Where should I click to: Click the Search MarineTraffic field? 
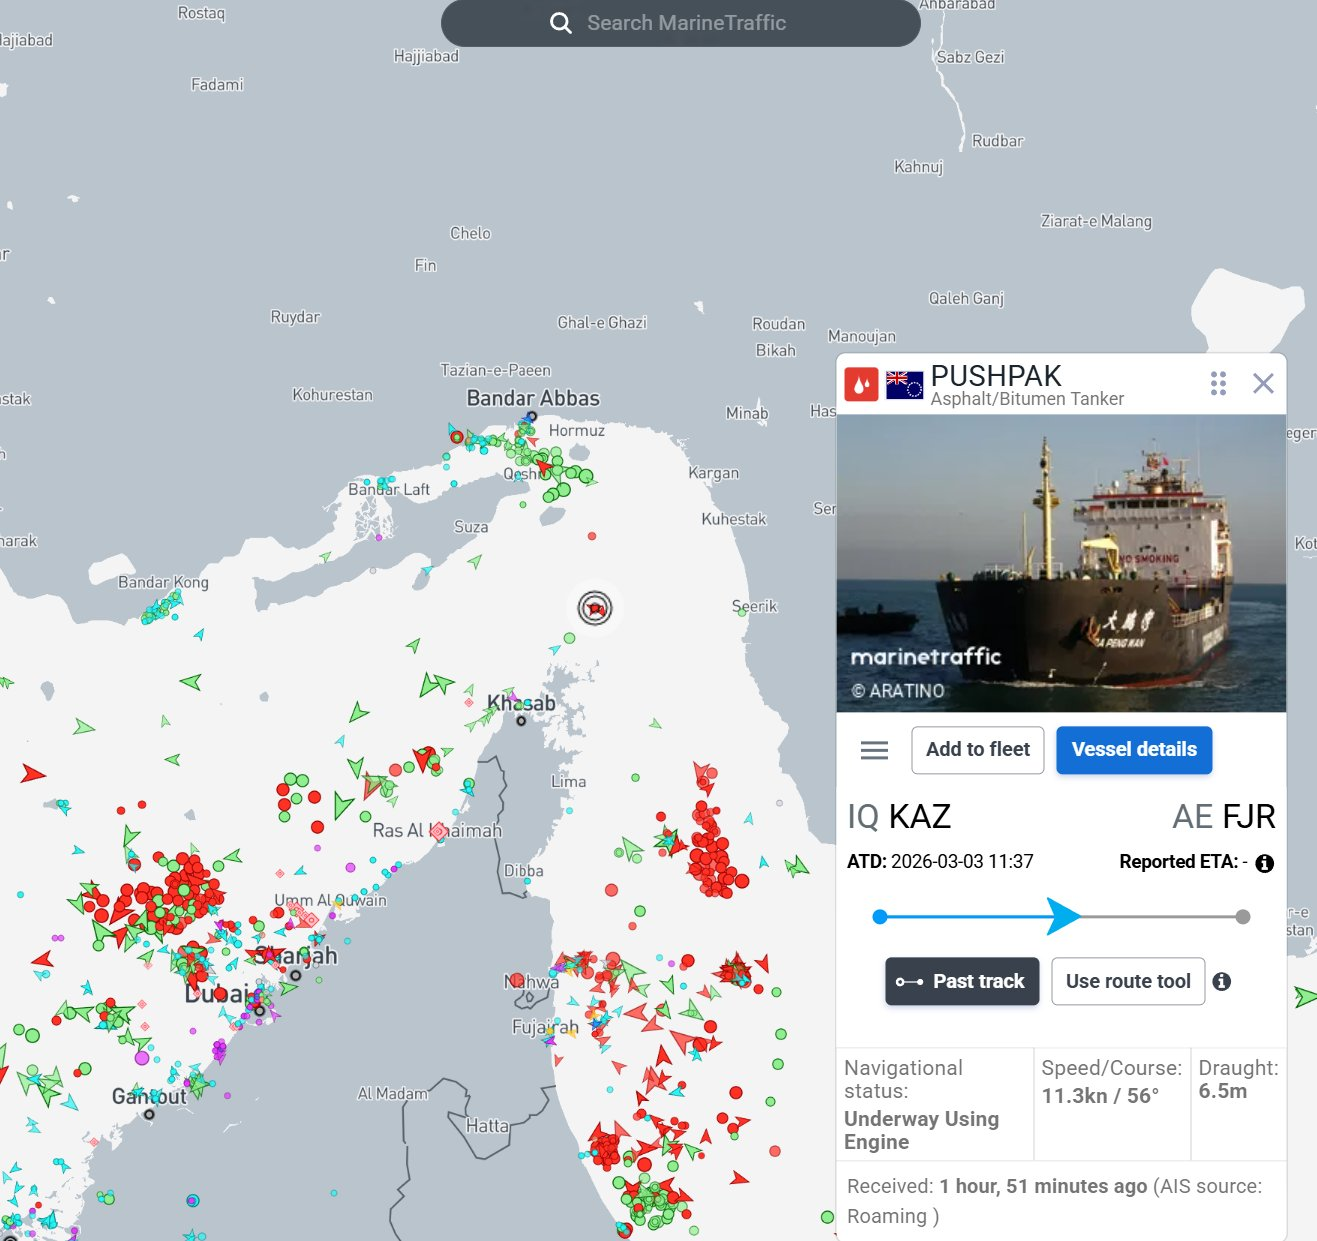tap(680, 23)
